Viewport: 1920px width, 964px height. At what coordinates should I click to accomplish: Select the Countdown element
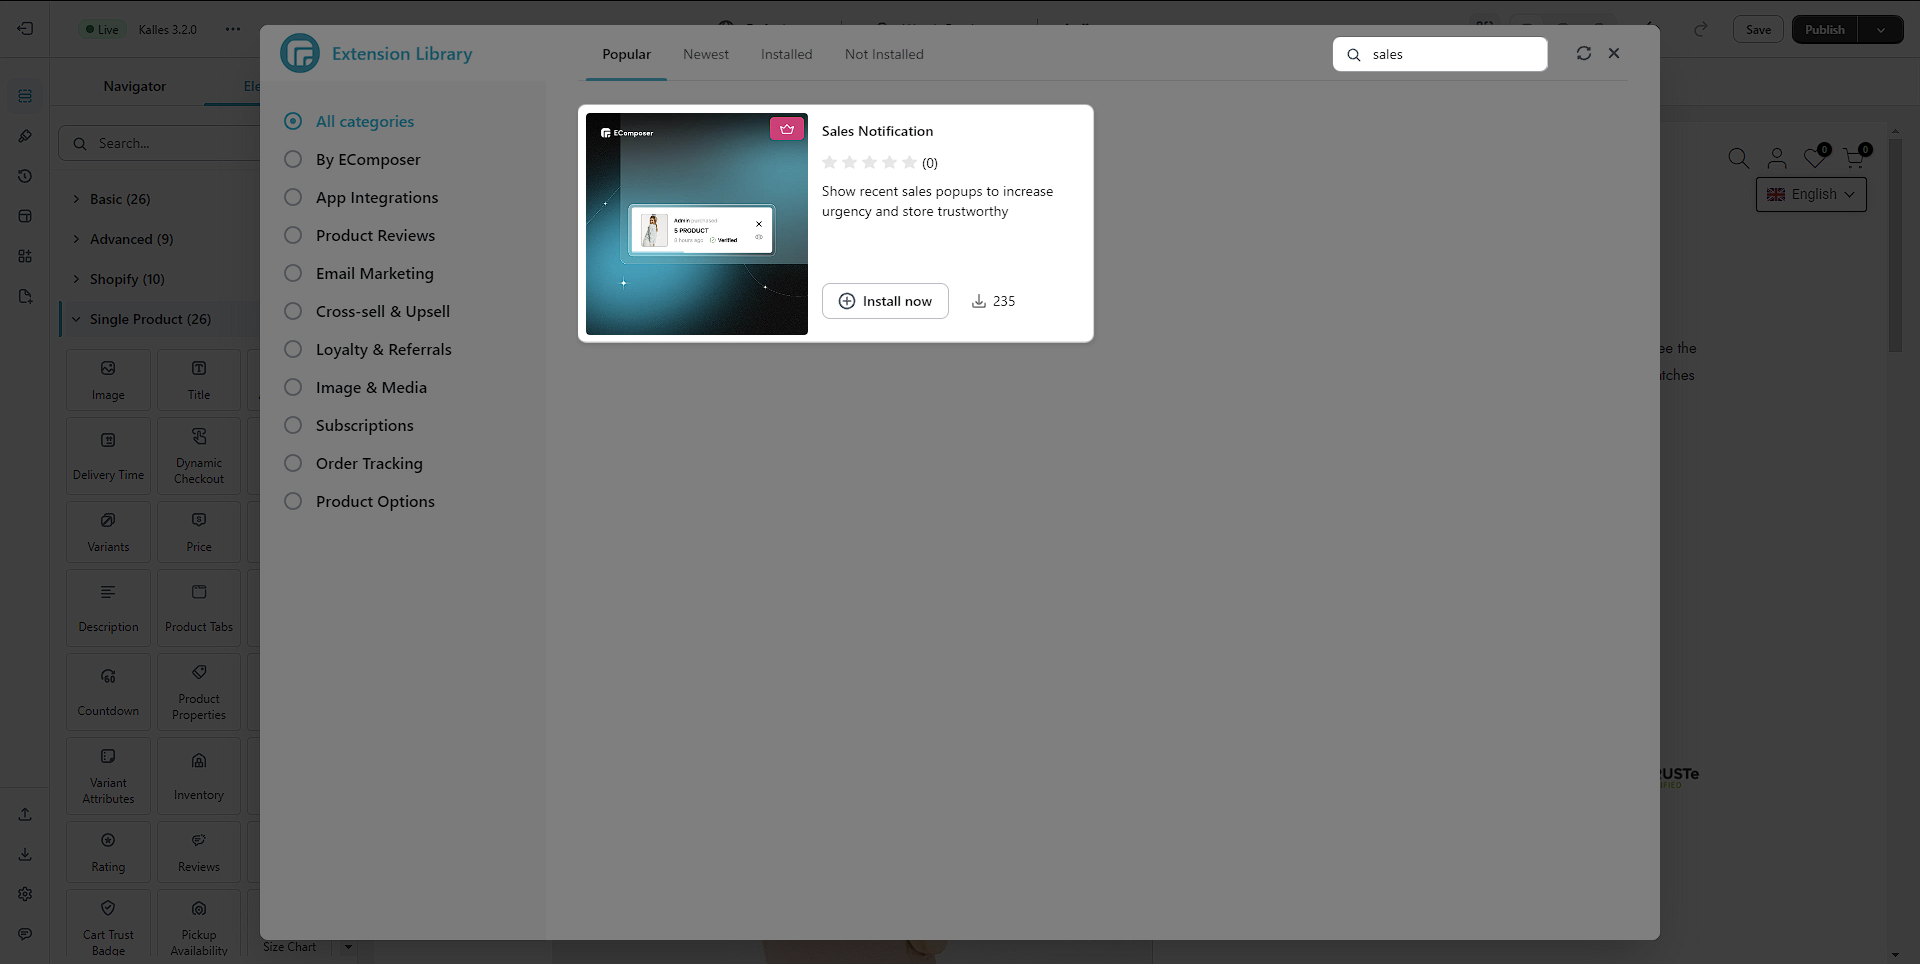[108, 692]
